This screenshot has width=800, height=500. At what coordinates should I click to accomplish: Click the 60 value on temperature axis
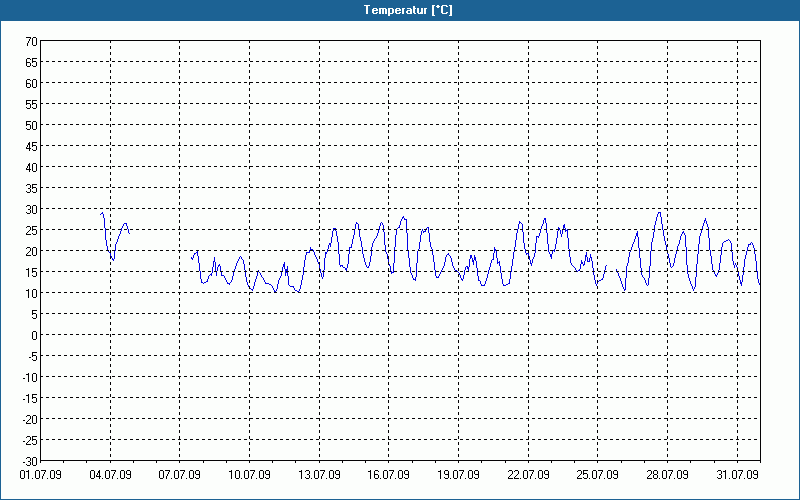(32, 83)
